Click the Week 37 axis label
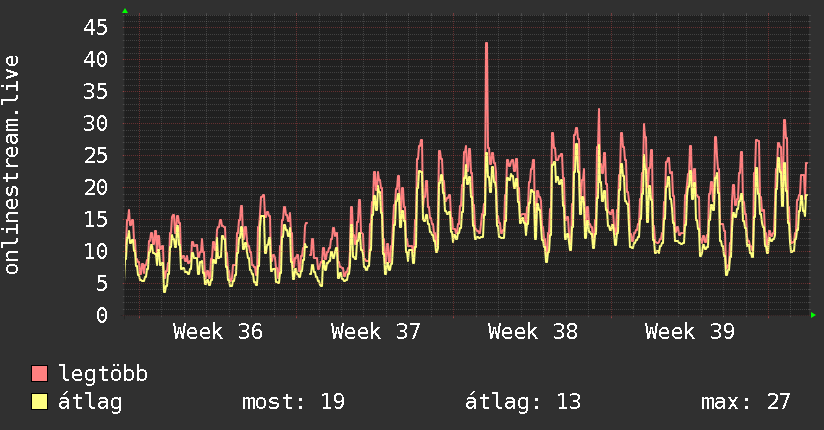Screen dimensions: 824x430 [x=375, y=332]
